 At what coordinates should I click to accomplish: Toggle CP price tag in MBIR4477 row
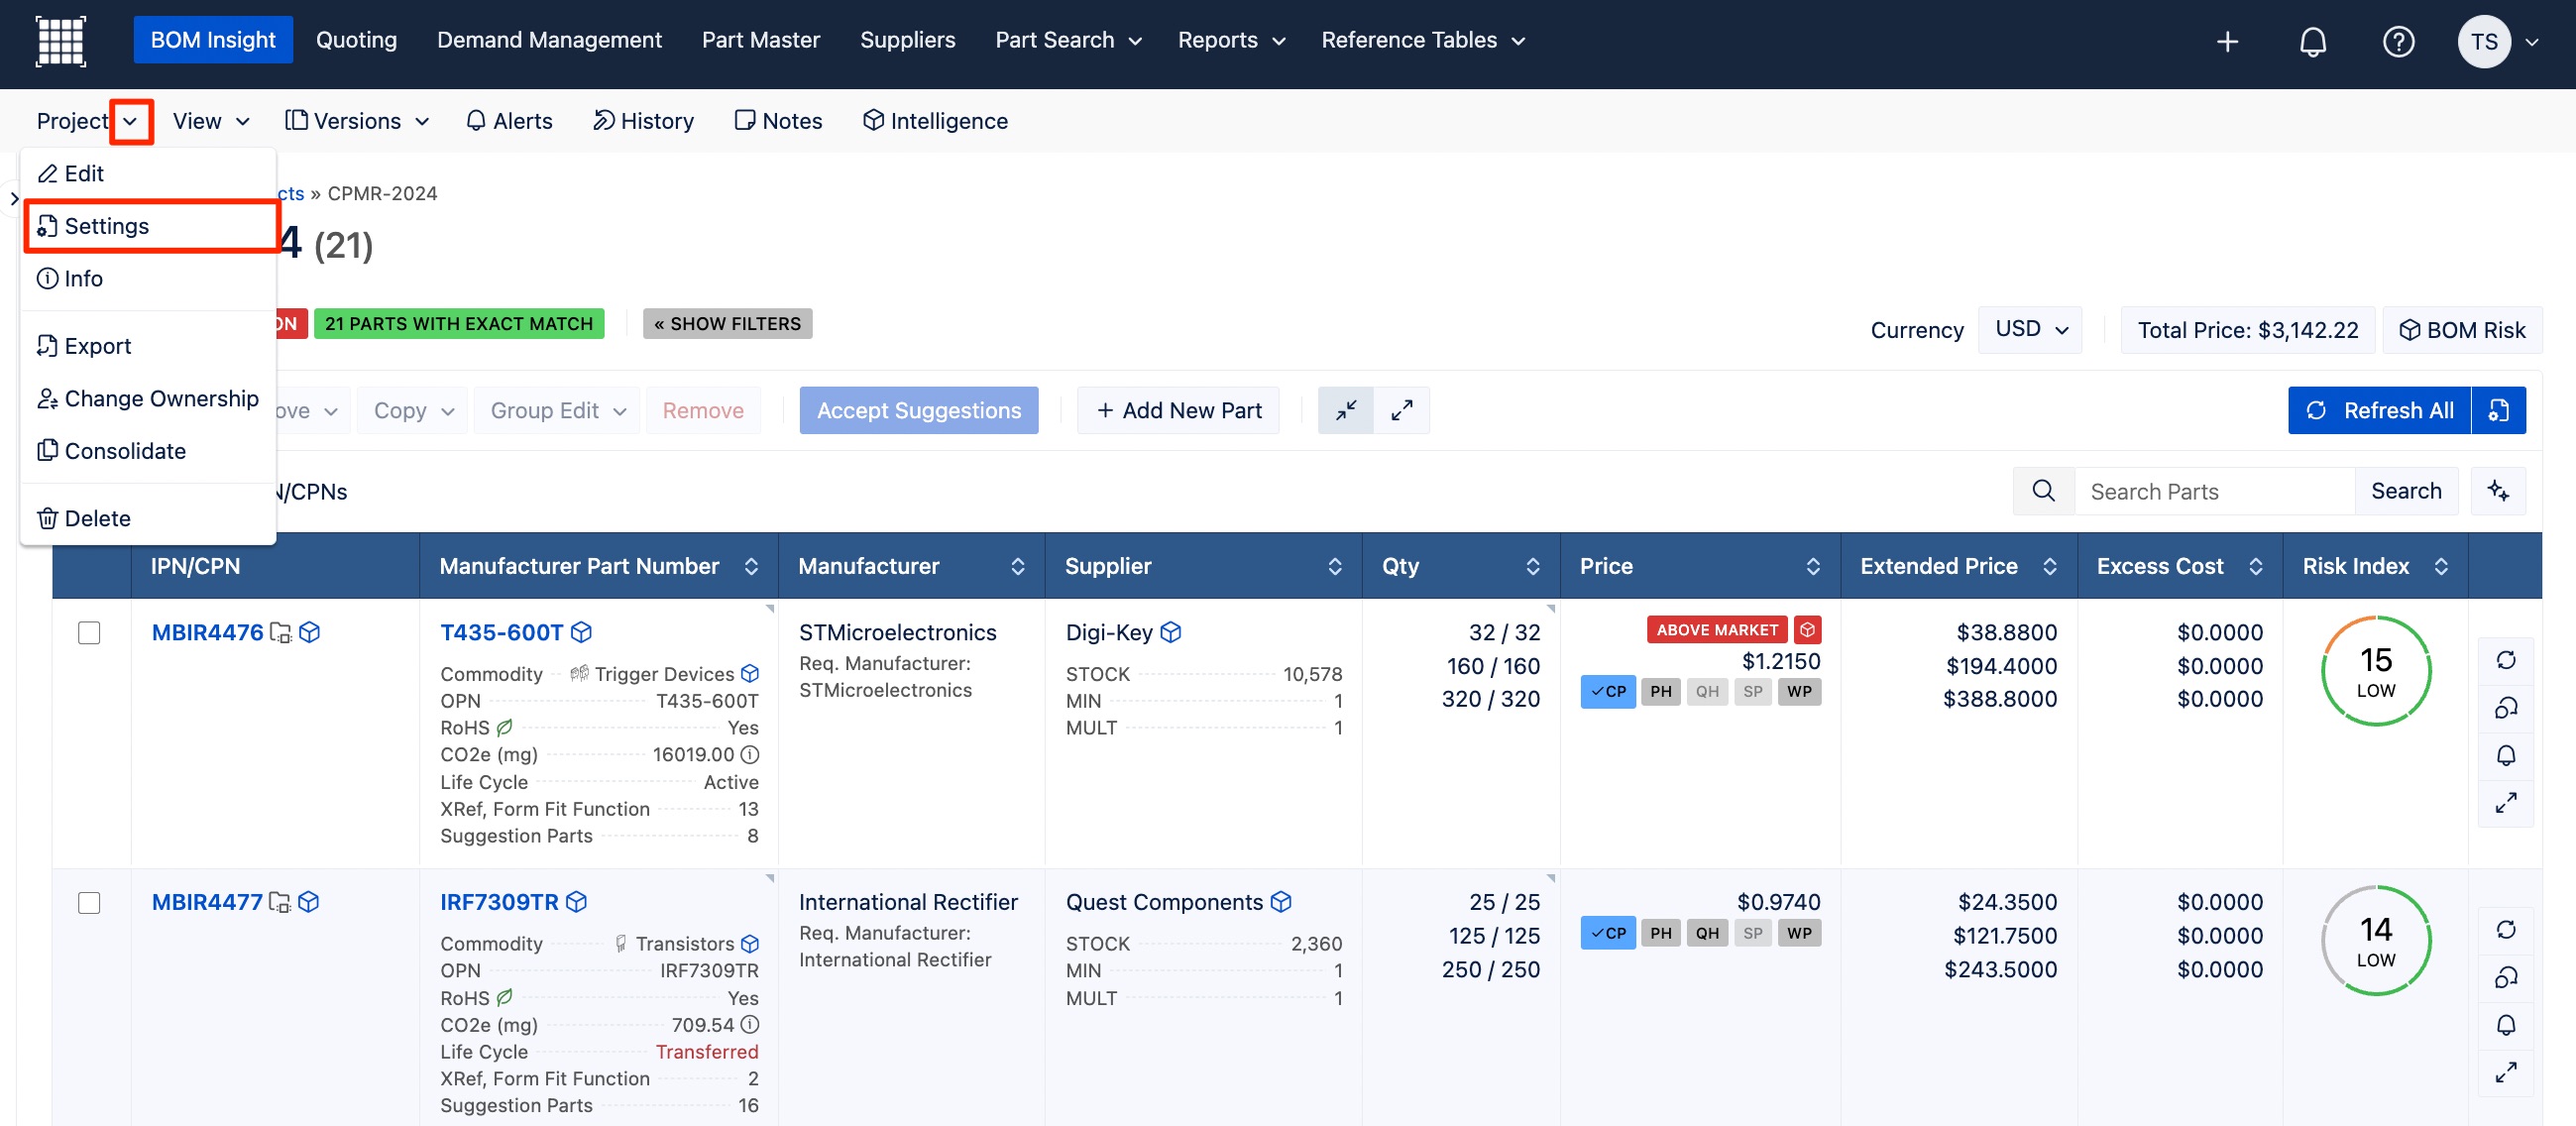(1608, 933)
